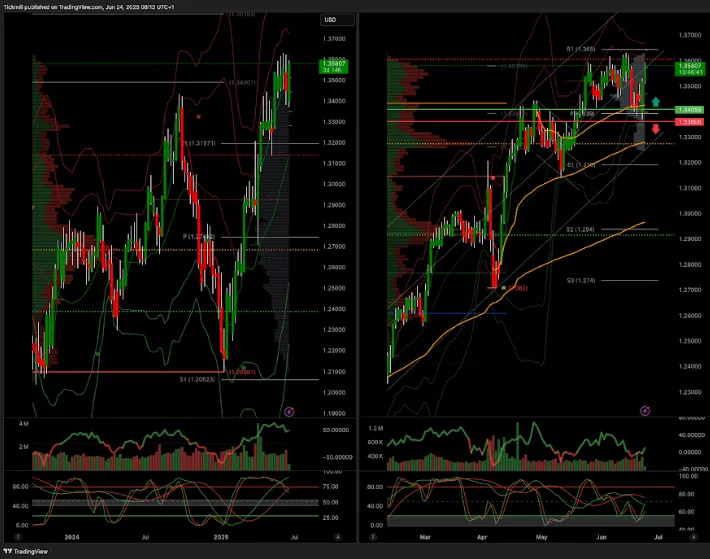Click the purple lightning icon on right chart
Image resolution: width=710 pixels, height=559 pixels.
click(644, 410)
